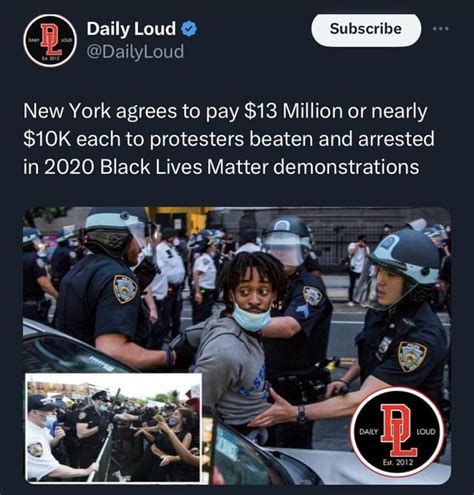Open the main arrest photo
The height and width of the screenshot is (495, 474).
237,345
